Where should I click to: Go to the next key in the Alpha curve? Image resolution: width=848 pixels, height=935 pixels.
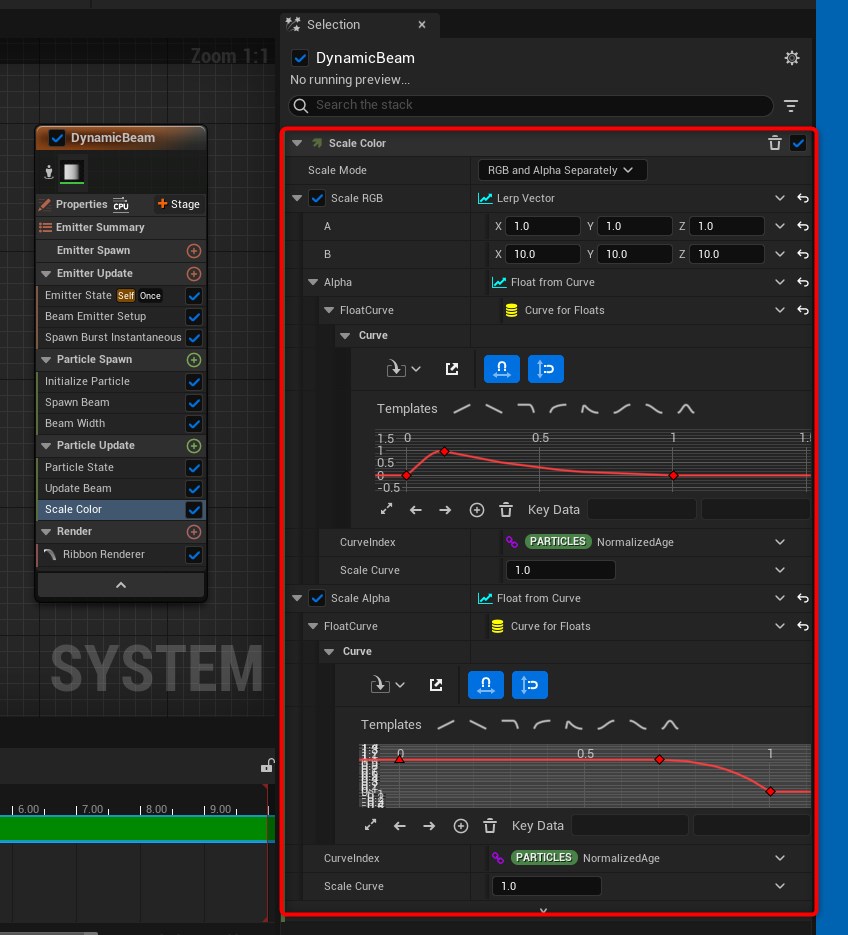pos(445,510)
